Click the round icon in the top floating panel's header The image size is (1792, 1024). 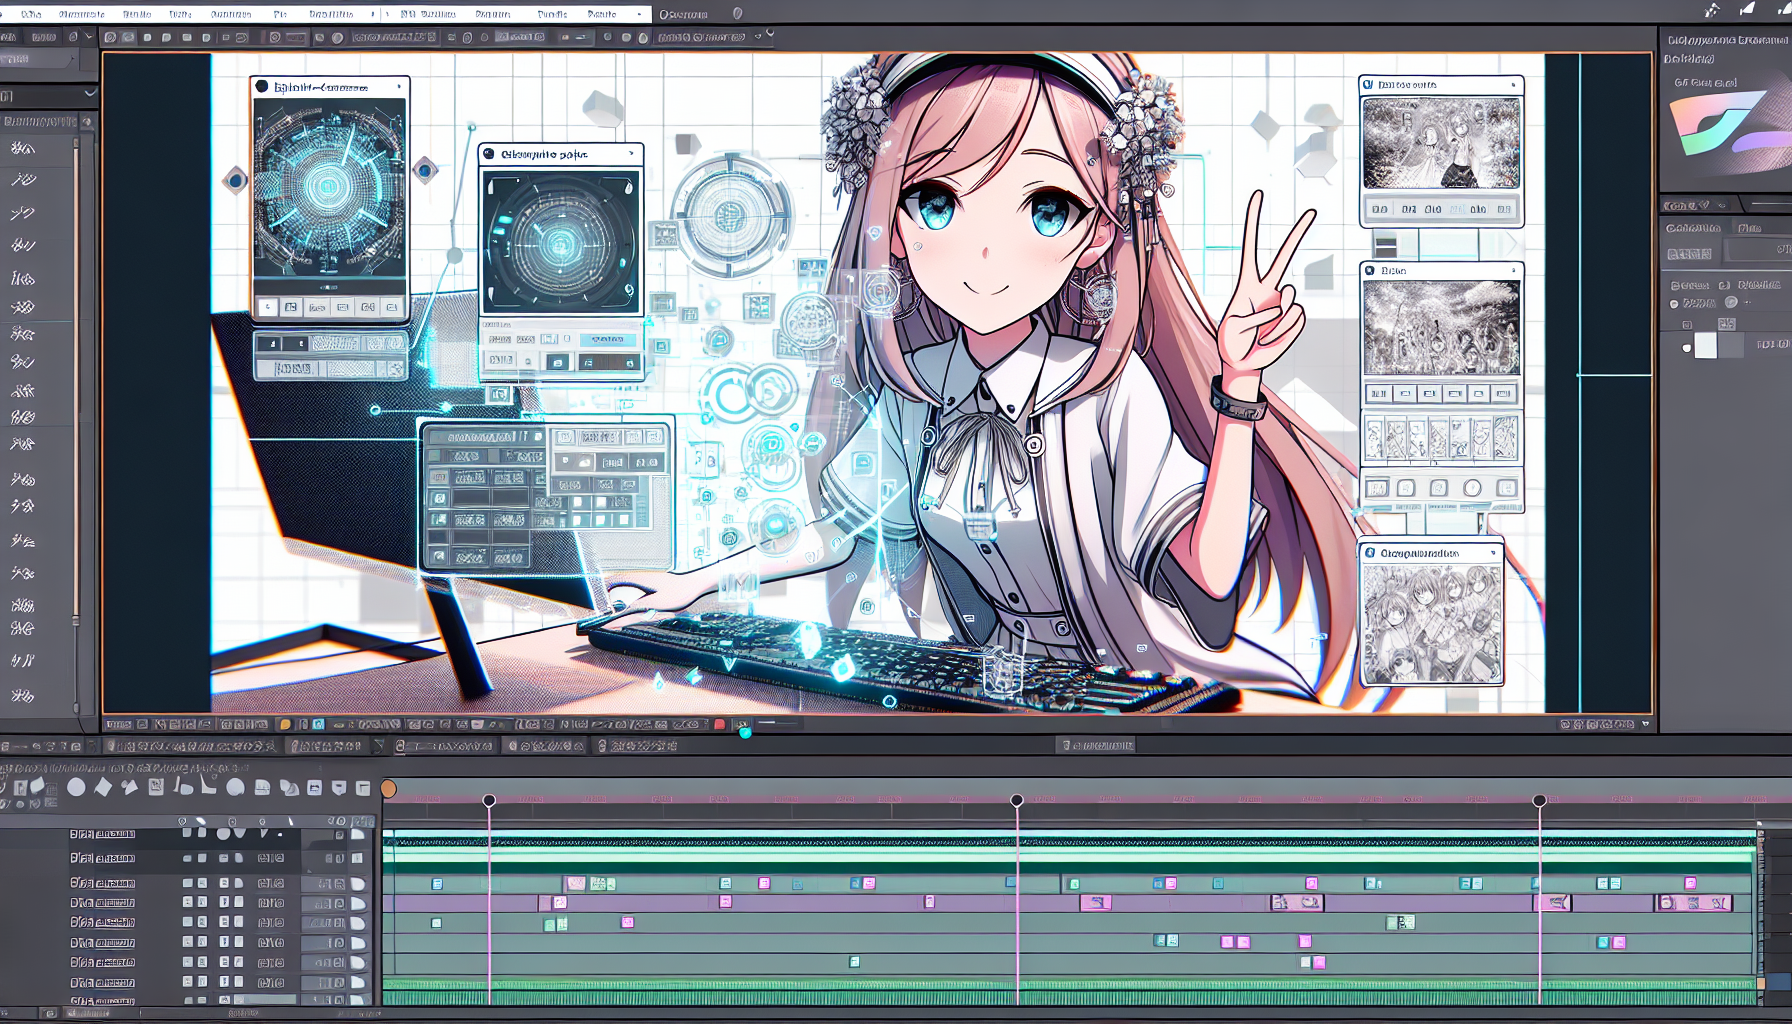click(x=262, y=87)
